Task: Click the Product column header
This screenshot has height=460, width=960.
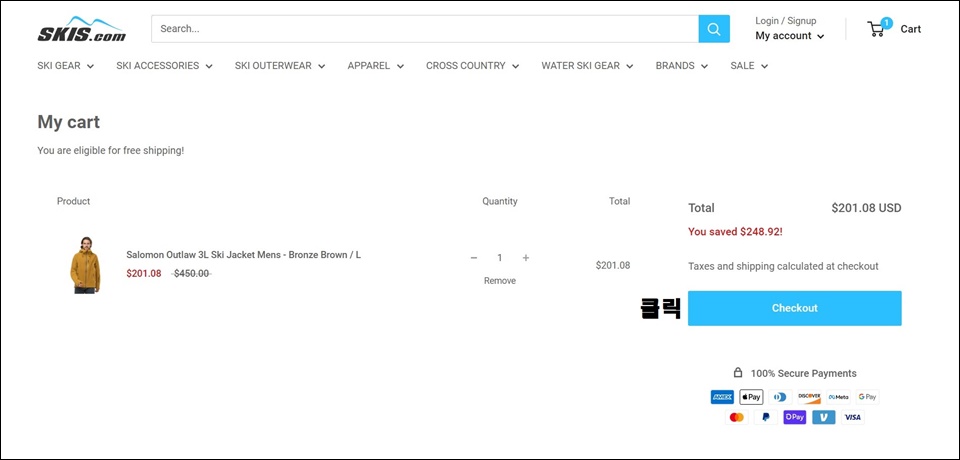Action: tap(73, 201)
